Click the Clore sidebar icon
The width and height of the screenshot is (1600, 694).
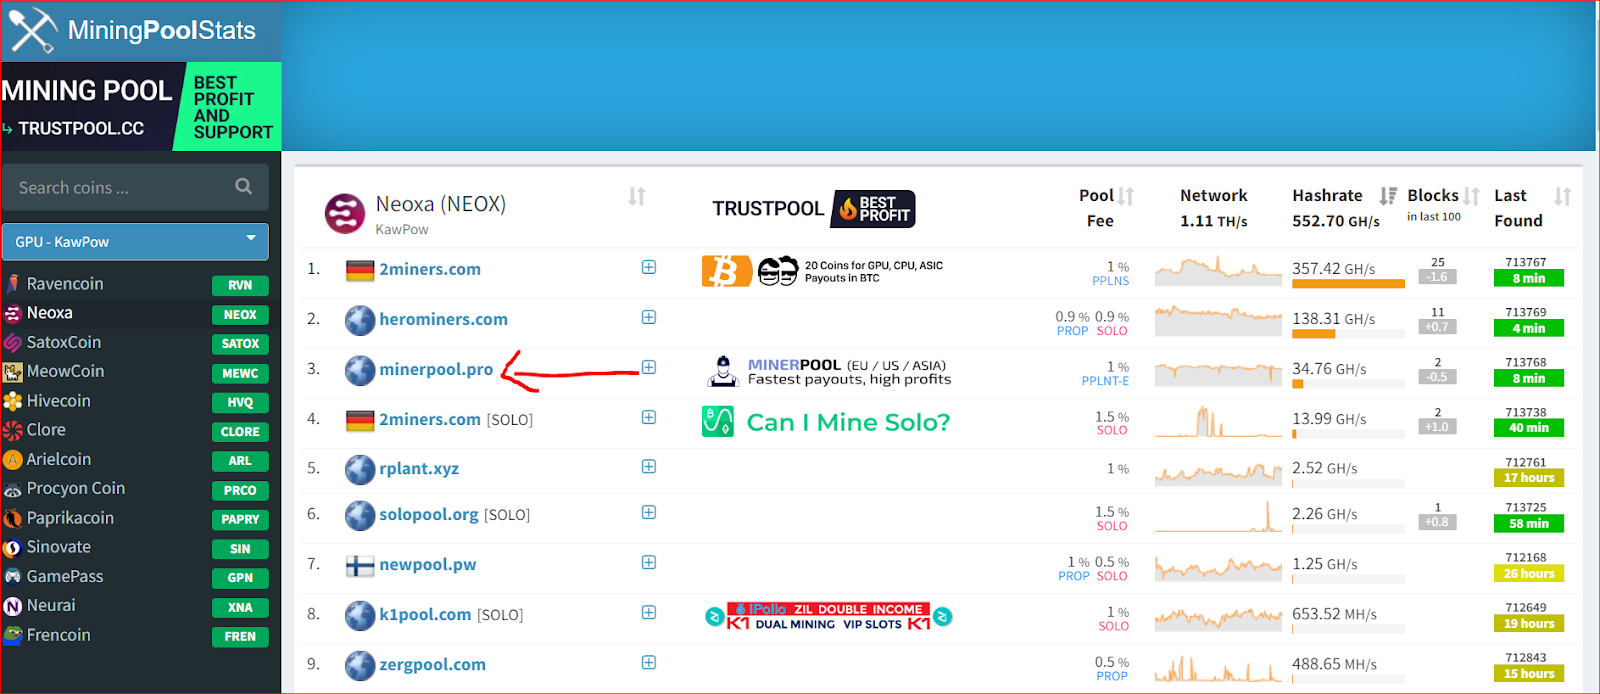13,430
